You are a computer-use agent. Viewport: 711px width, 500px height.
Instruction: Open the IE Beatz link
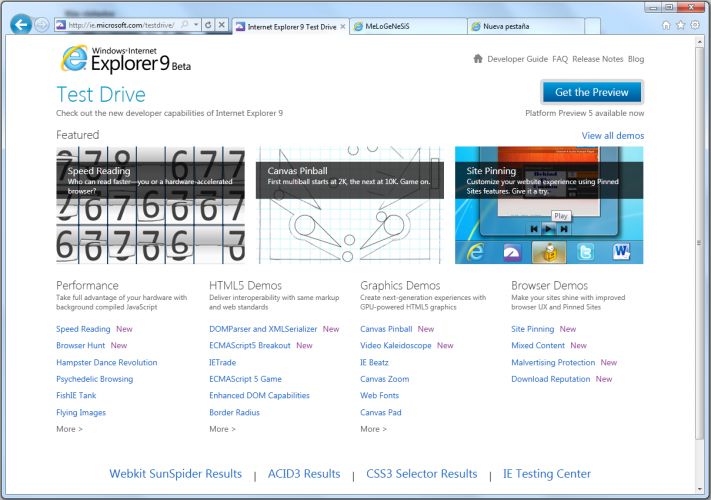[374, 363]
